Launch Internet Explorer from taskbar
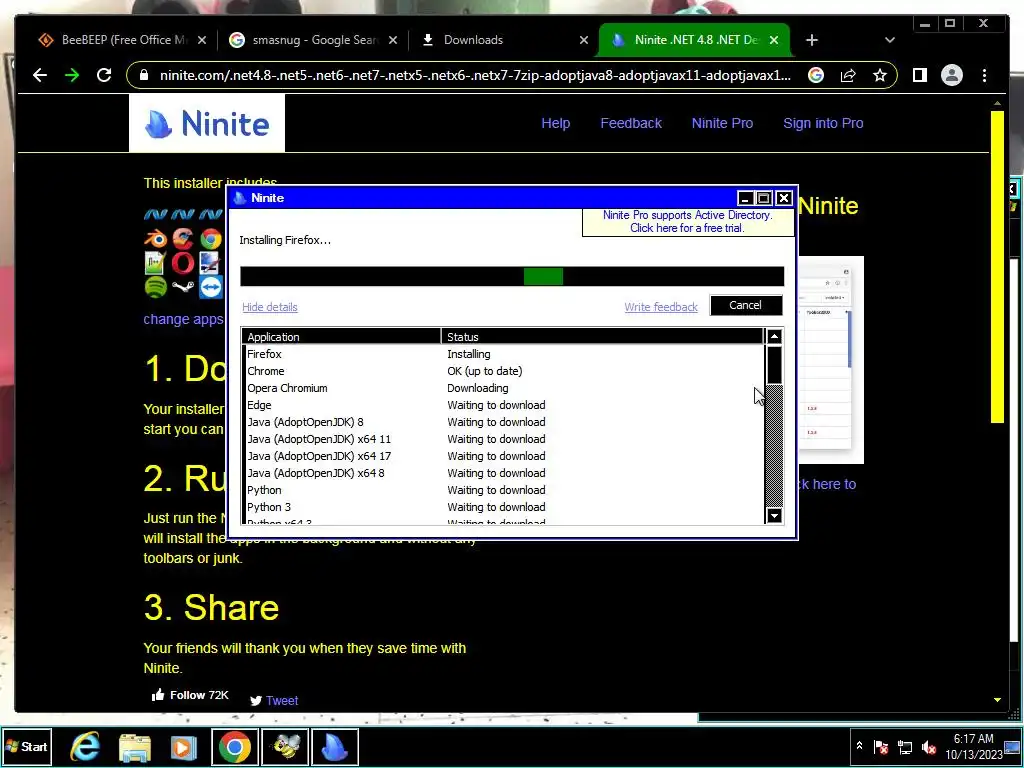1024x768 pixels. pyautogui.click(x=85, y=747)
